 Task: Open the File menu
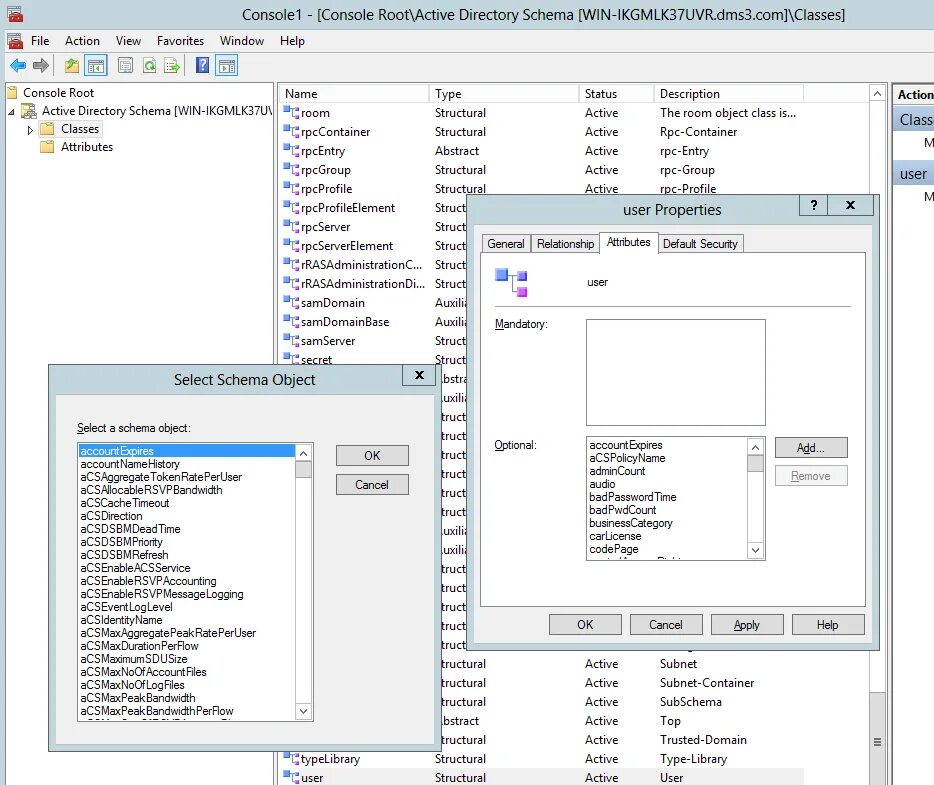coord(40,41)
